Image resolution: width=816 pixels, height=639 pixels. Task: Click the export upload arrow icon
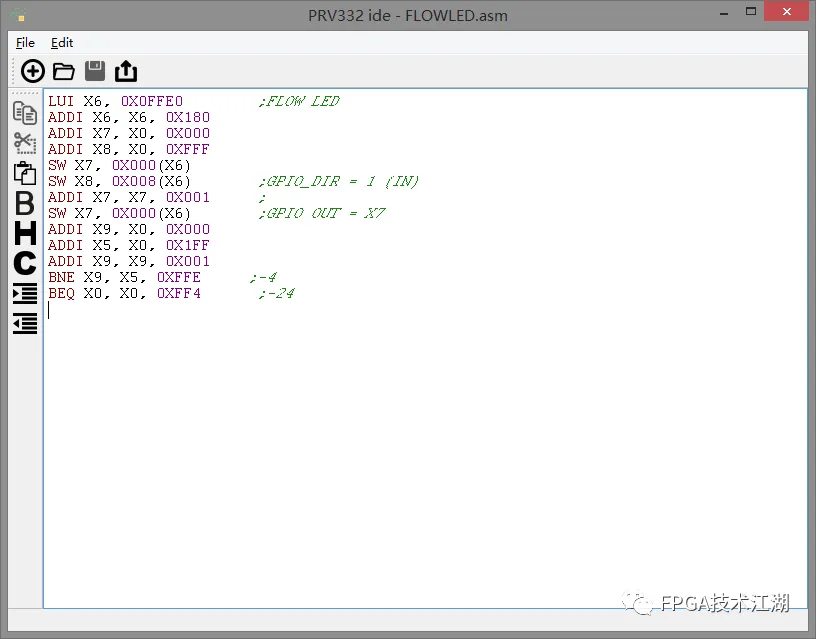tap(126, 71)
